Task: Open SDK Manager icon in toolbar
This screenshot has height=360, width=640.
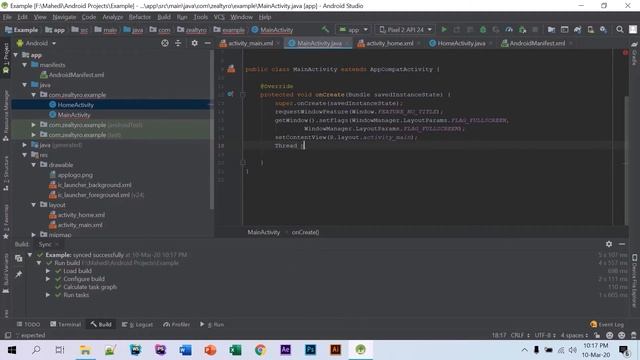Action: click(603, 29)
